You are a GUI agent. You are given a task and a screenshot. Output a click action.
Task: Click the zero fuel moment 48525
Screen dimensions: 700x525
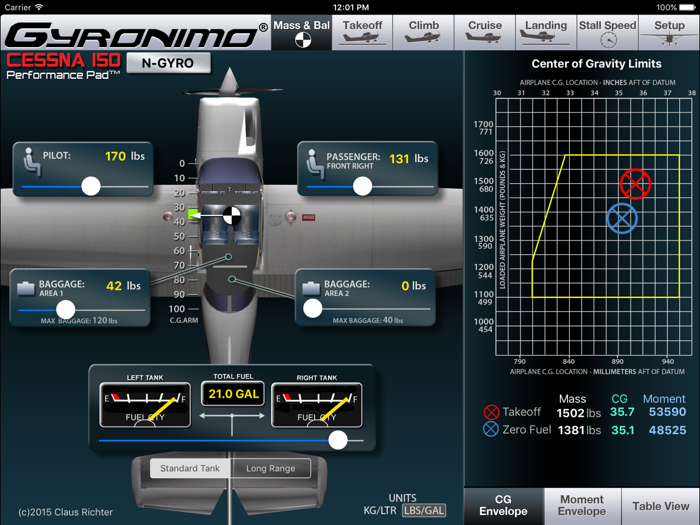[x=667, y=430]
